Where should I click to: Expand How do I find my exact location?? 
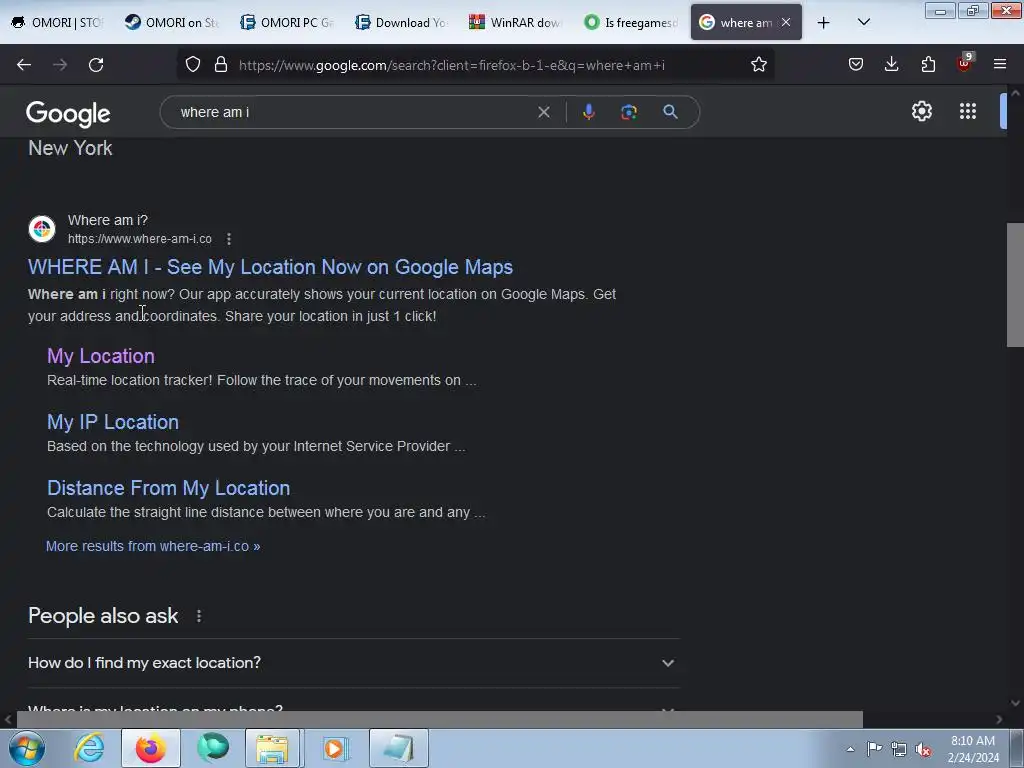tap(353, 663)
